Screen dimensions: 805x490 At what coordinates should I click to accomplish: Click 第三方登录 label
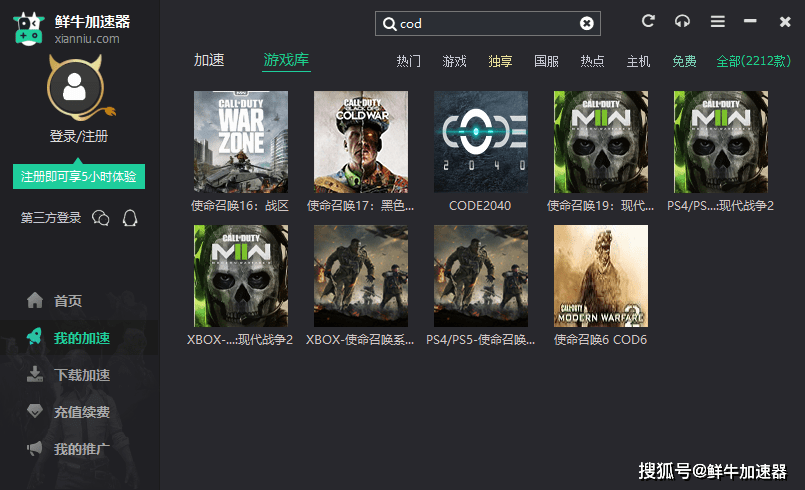pos(51,218)
